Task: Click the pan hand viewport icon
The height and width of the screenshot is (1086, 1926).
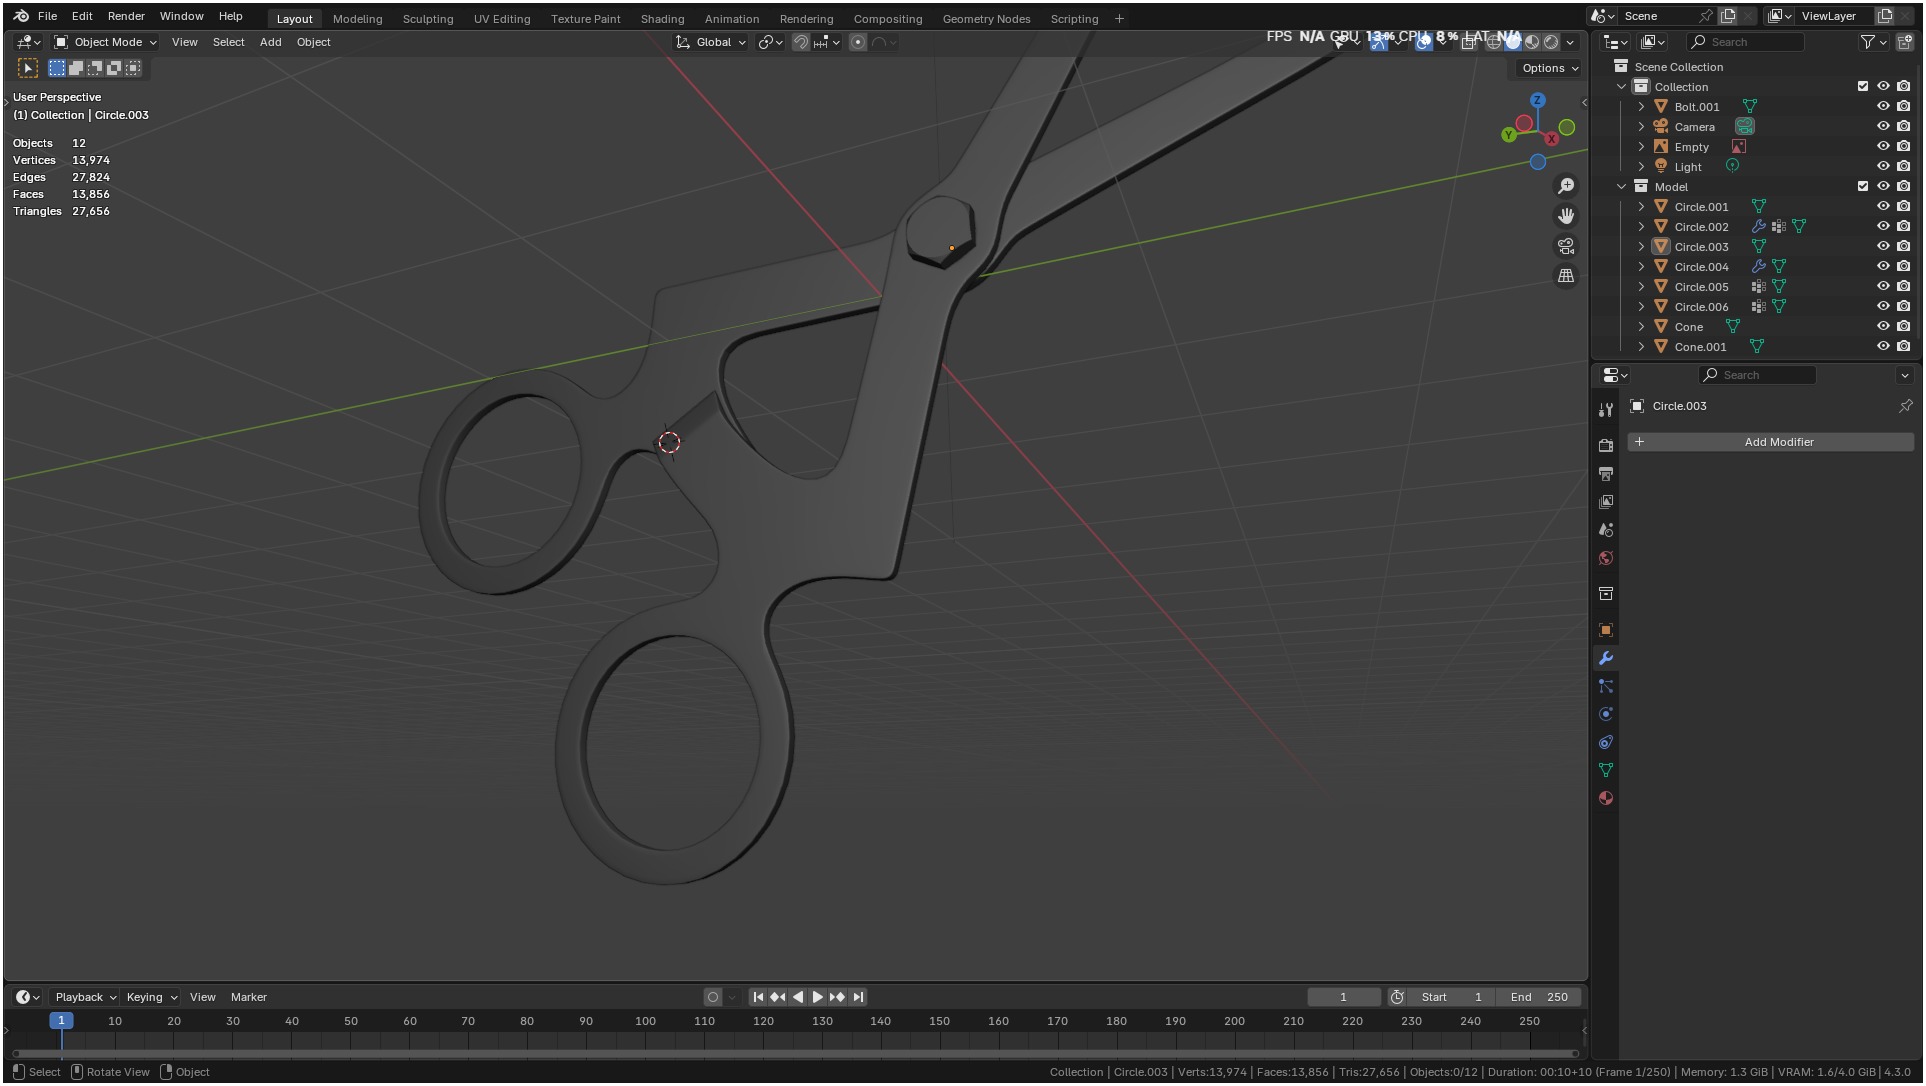Action: 1566,216
